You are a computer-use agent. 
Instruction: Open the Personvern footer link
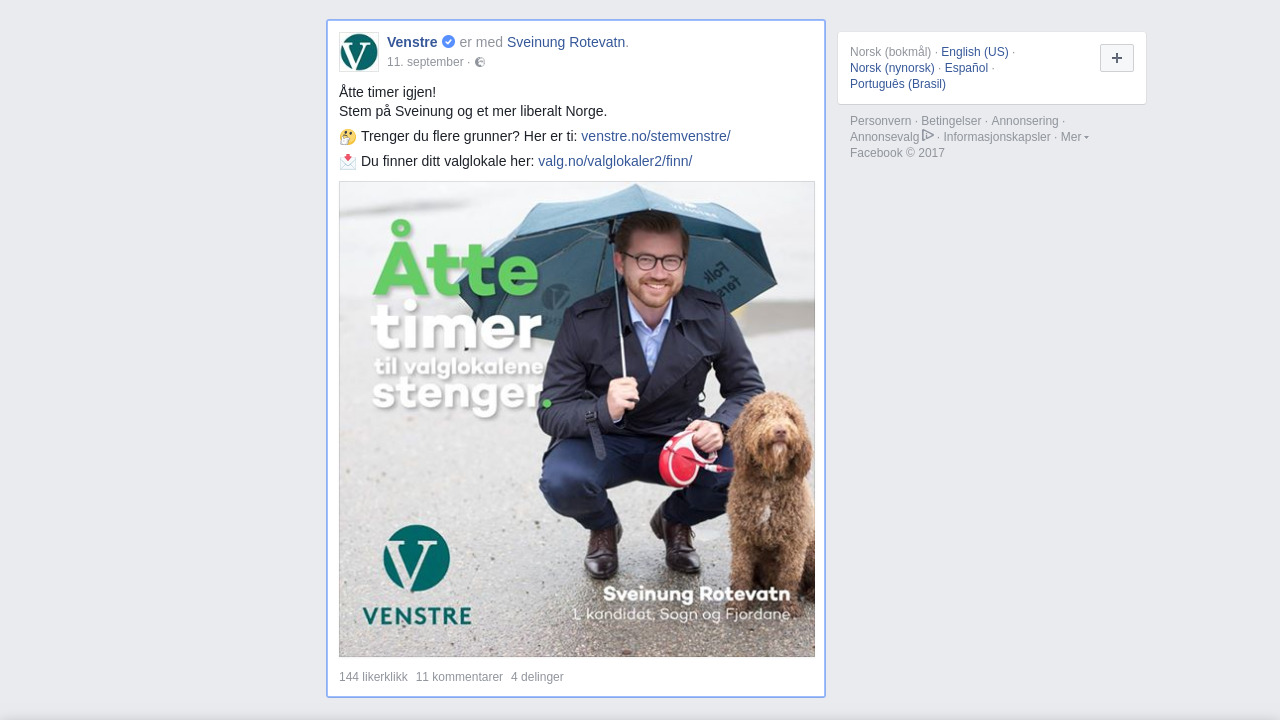point(880,121)
